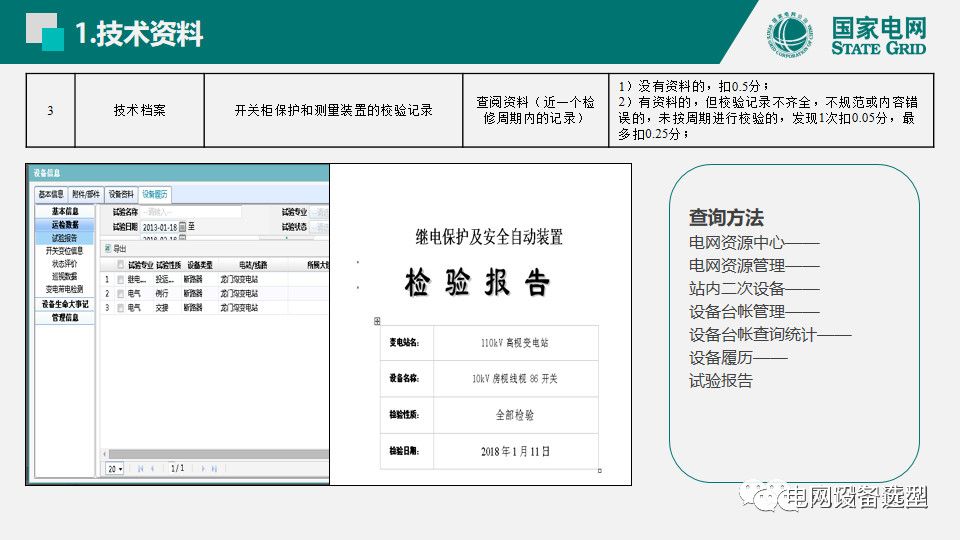Expand the 试验状态 filter dropdown
960x540 pixels.
[319, 227]
